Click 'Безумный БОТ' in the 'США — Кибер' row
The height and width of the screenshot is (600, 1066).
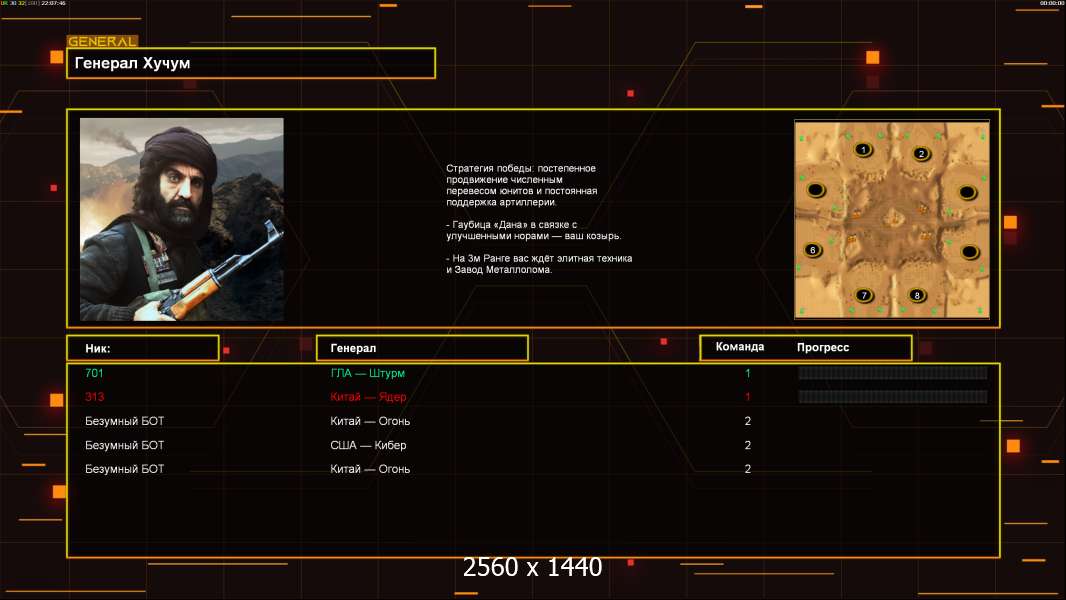124,445
